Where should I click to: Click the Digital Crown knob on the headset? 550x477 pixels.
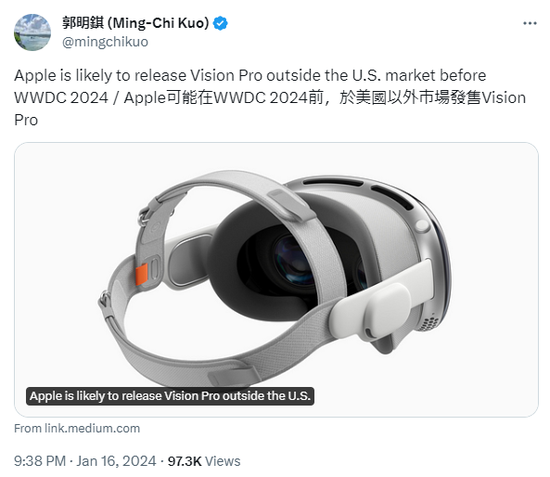point(422,225)
